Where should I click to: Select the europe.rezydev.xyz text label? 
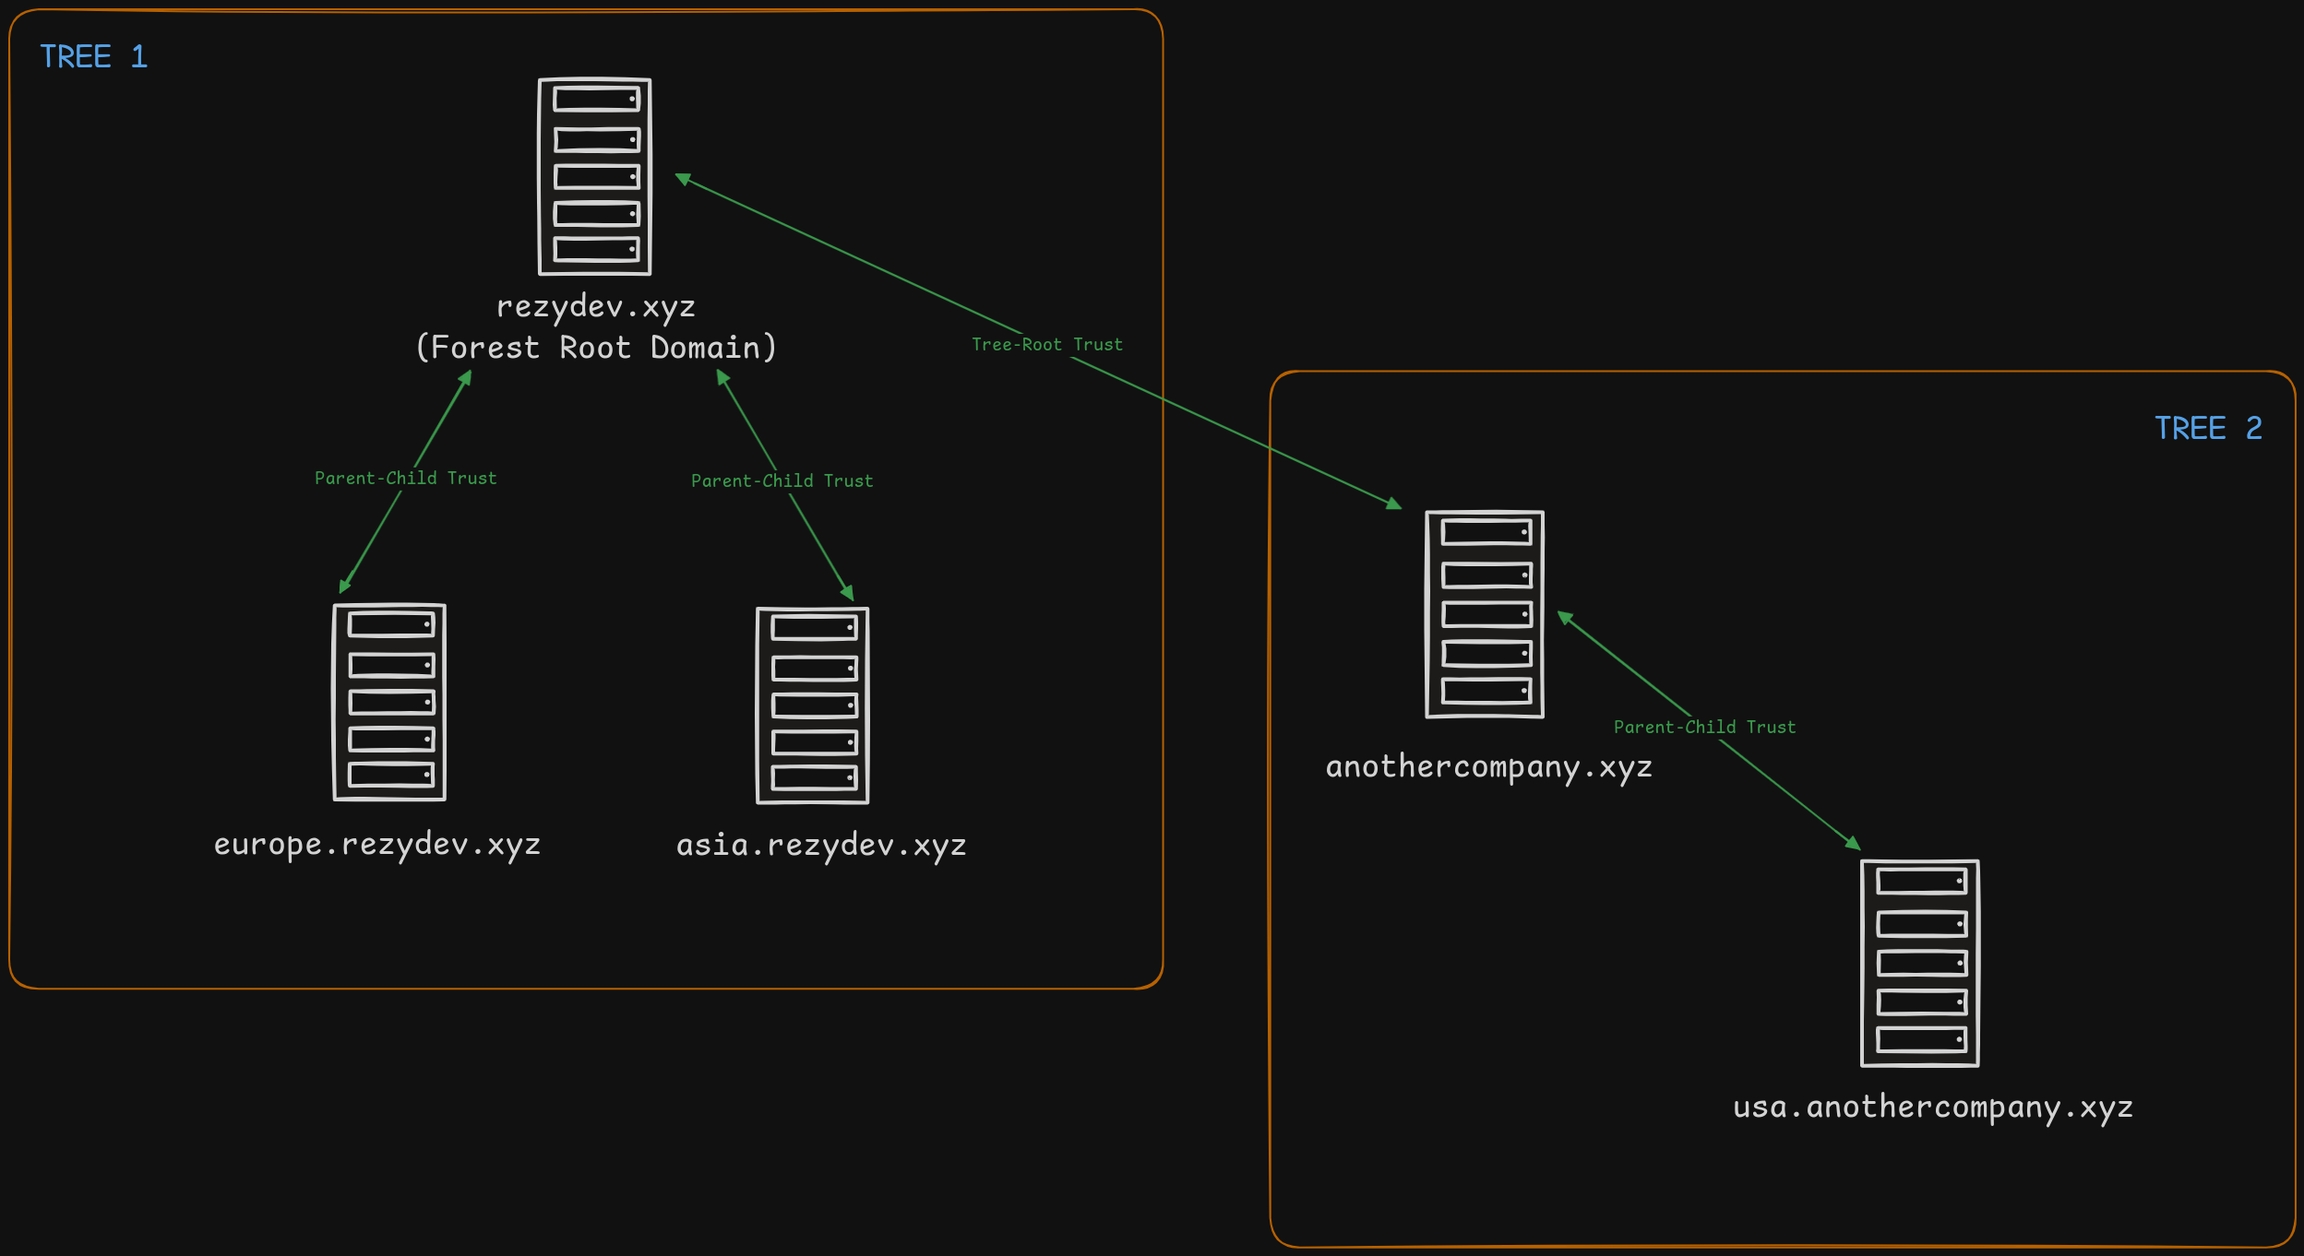coord(377,845)
